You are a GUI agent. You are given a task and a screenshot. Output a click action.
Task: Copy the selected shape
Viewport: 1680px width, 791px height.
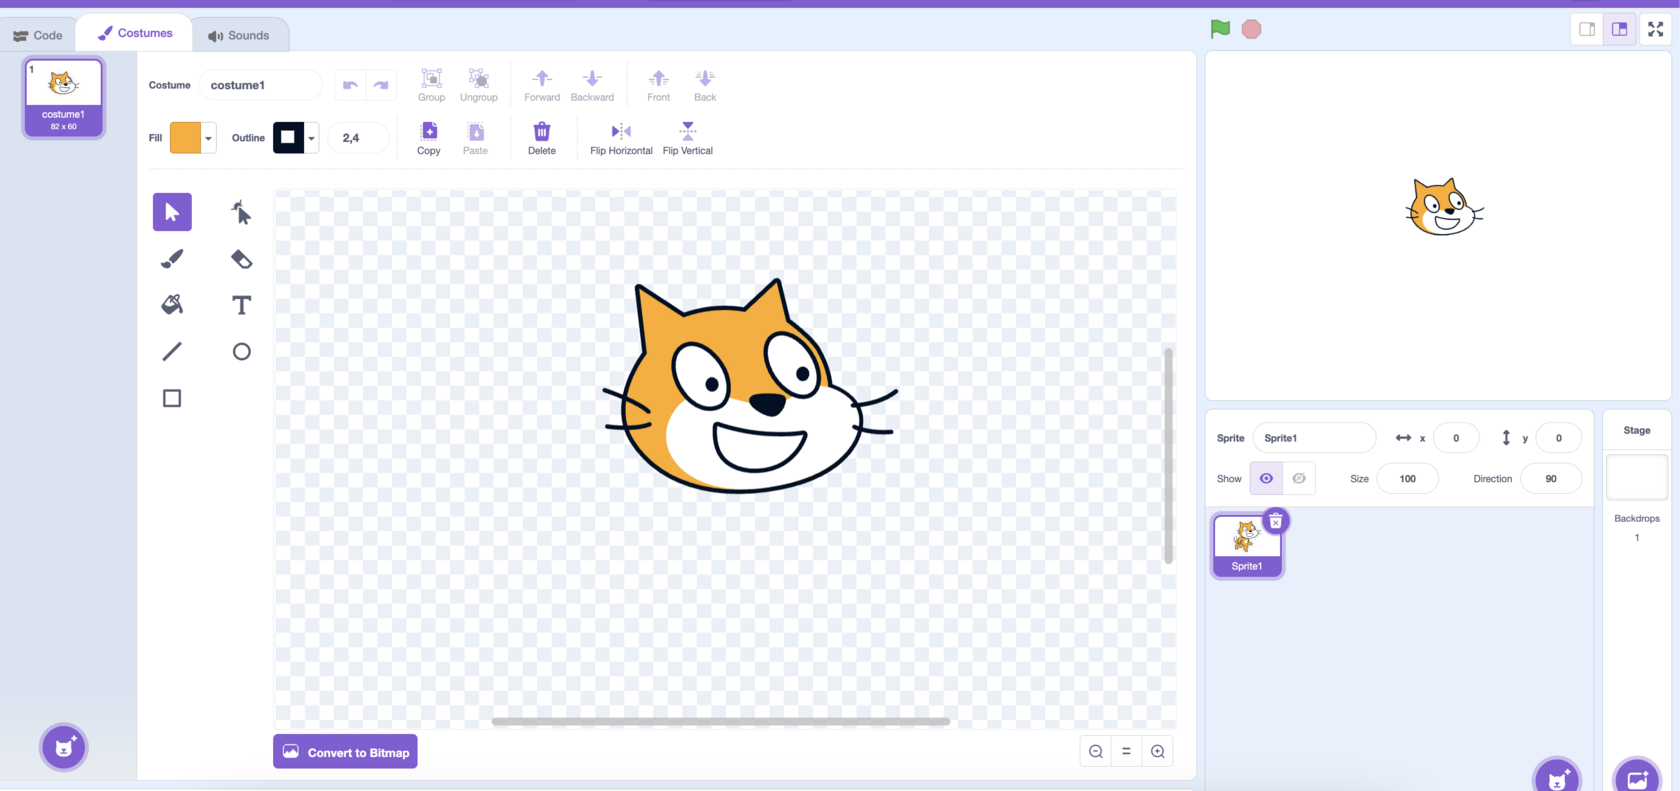[x=429, y=138]
